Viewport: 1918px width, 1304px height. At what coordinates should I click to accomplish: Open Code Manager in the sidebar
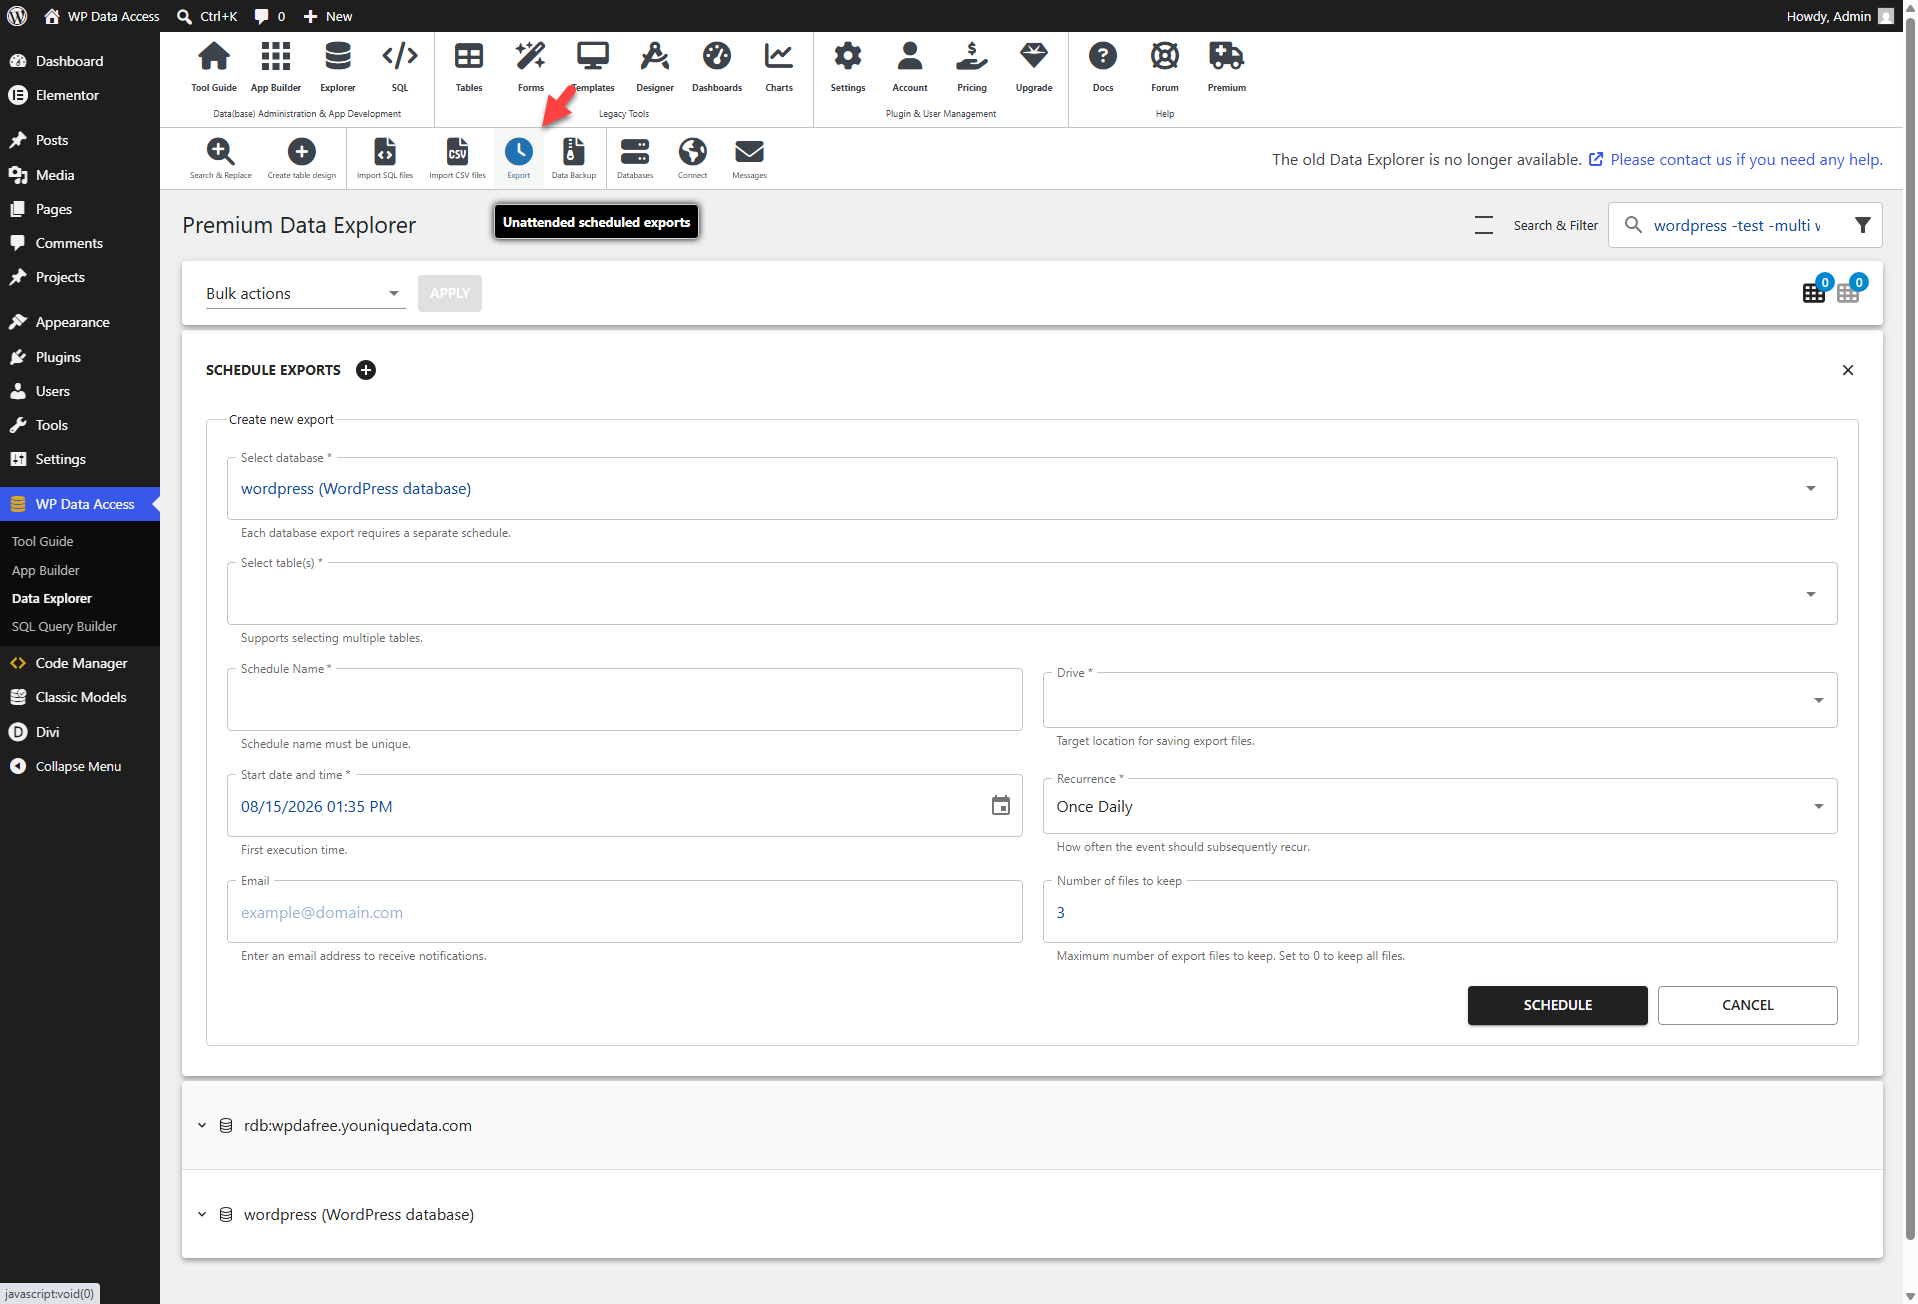click(81, 663)
